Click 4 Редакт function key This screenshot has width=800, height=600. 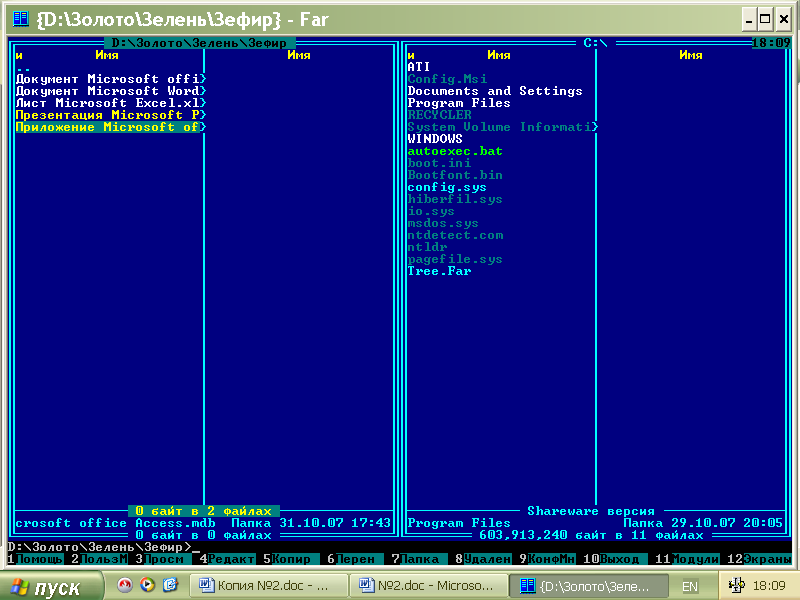click(x=228, y=559)
